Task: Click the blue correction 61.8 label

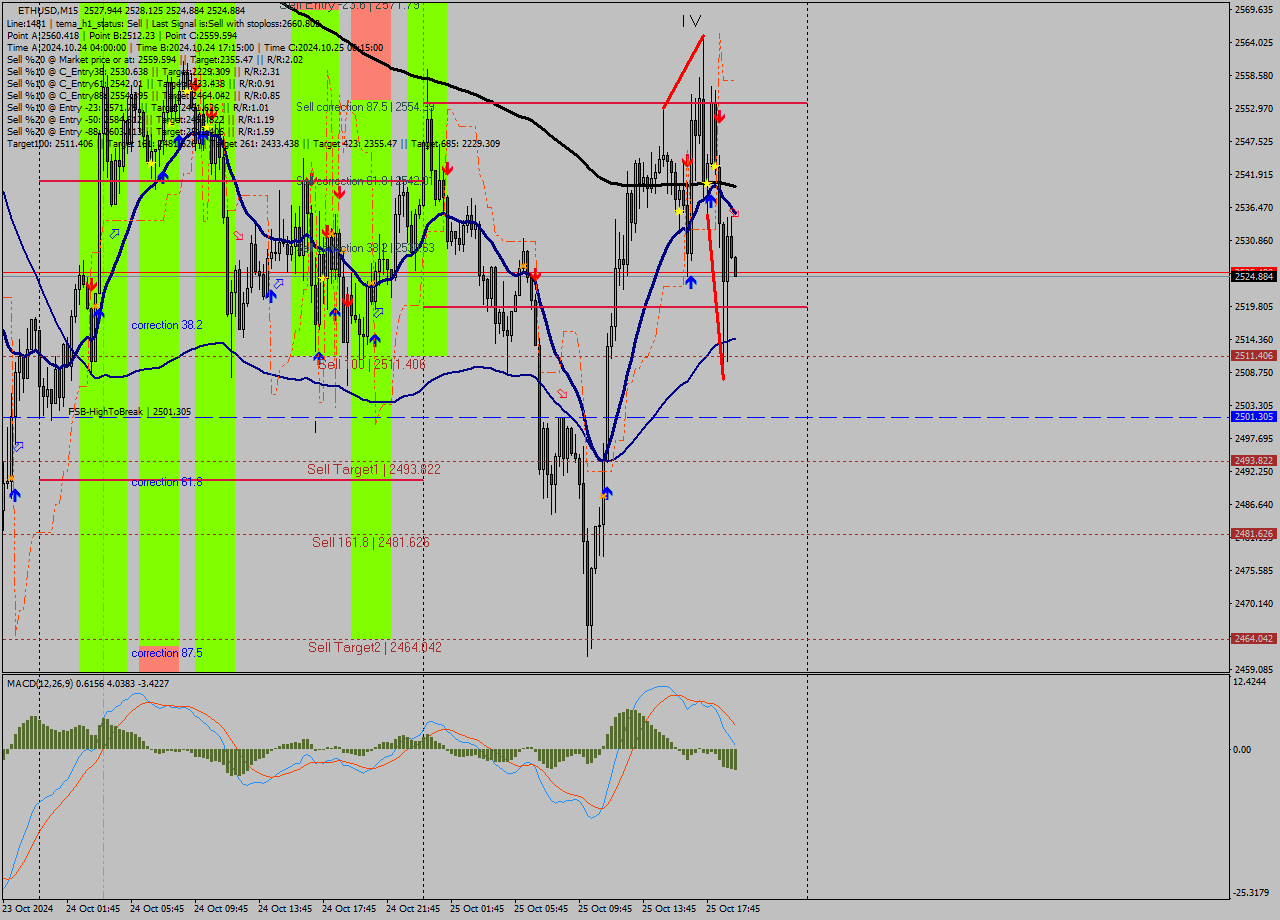Action: (x=167, y=482)
